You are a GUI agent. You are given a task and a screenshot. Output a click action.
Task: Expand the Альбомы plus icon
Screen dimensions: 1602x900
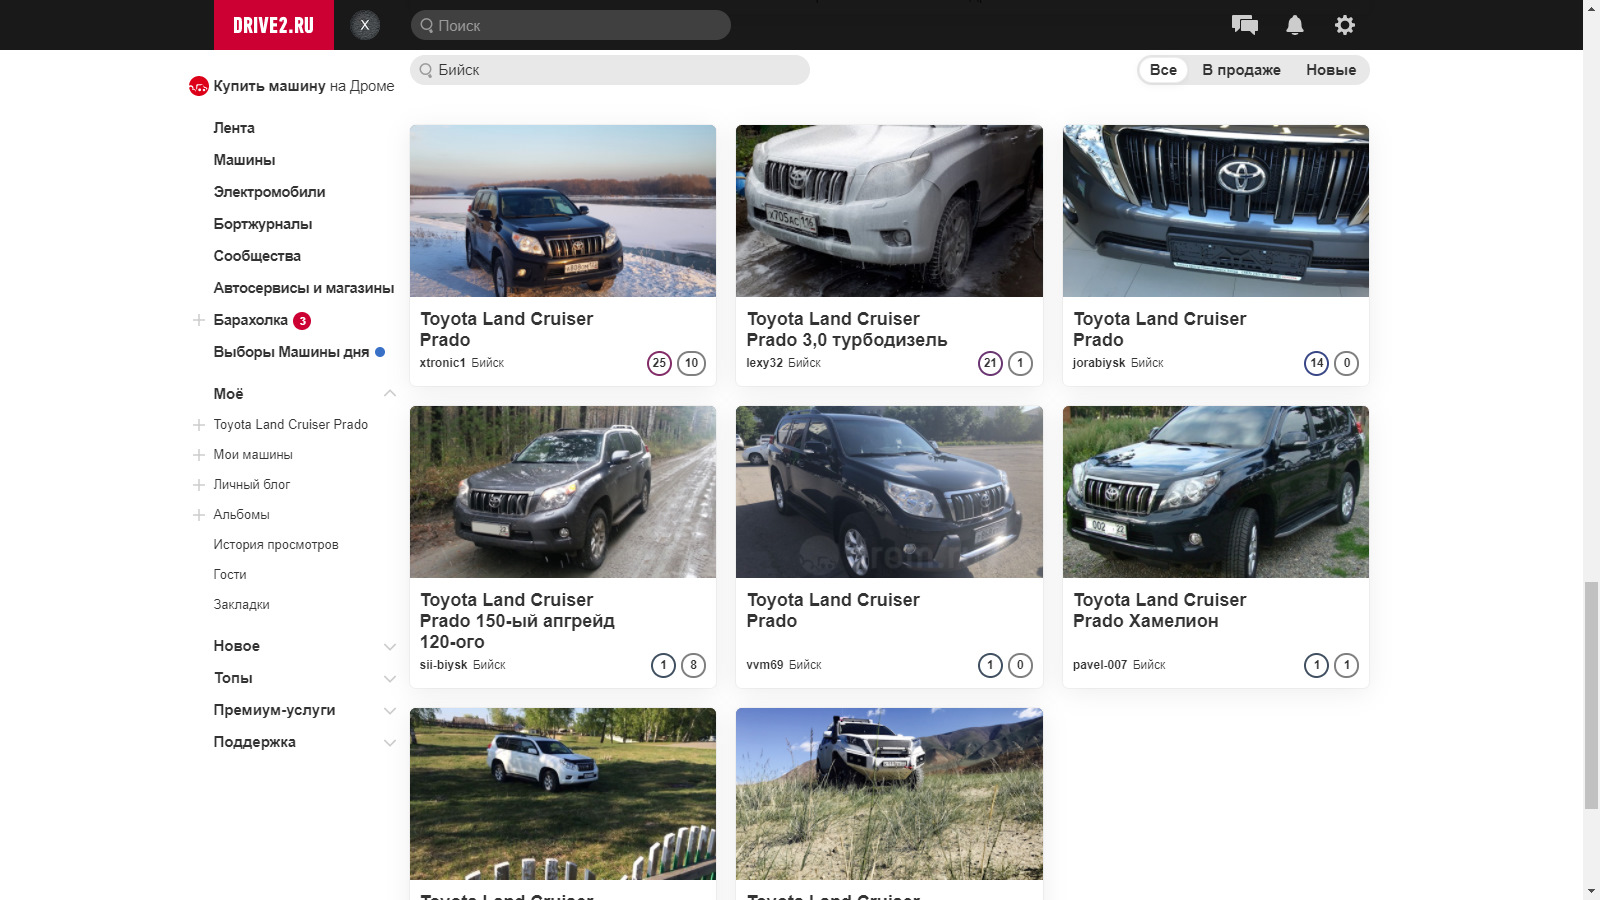pyautogui.click(x=199, y=515)
